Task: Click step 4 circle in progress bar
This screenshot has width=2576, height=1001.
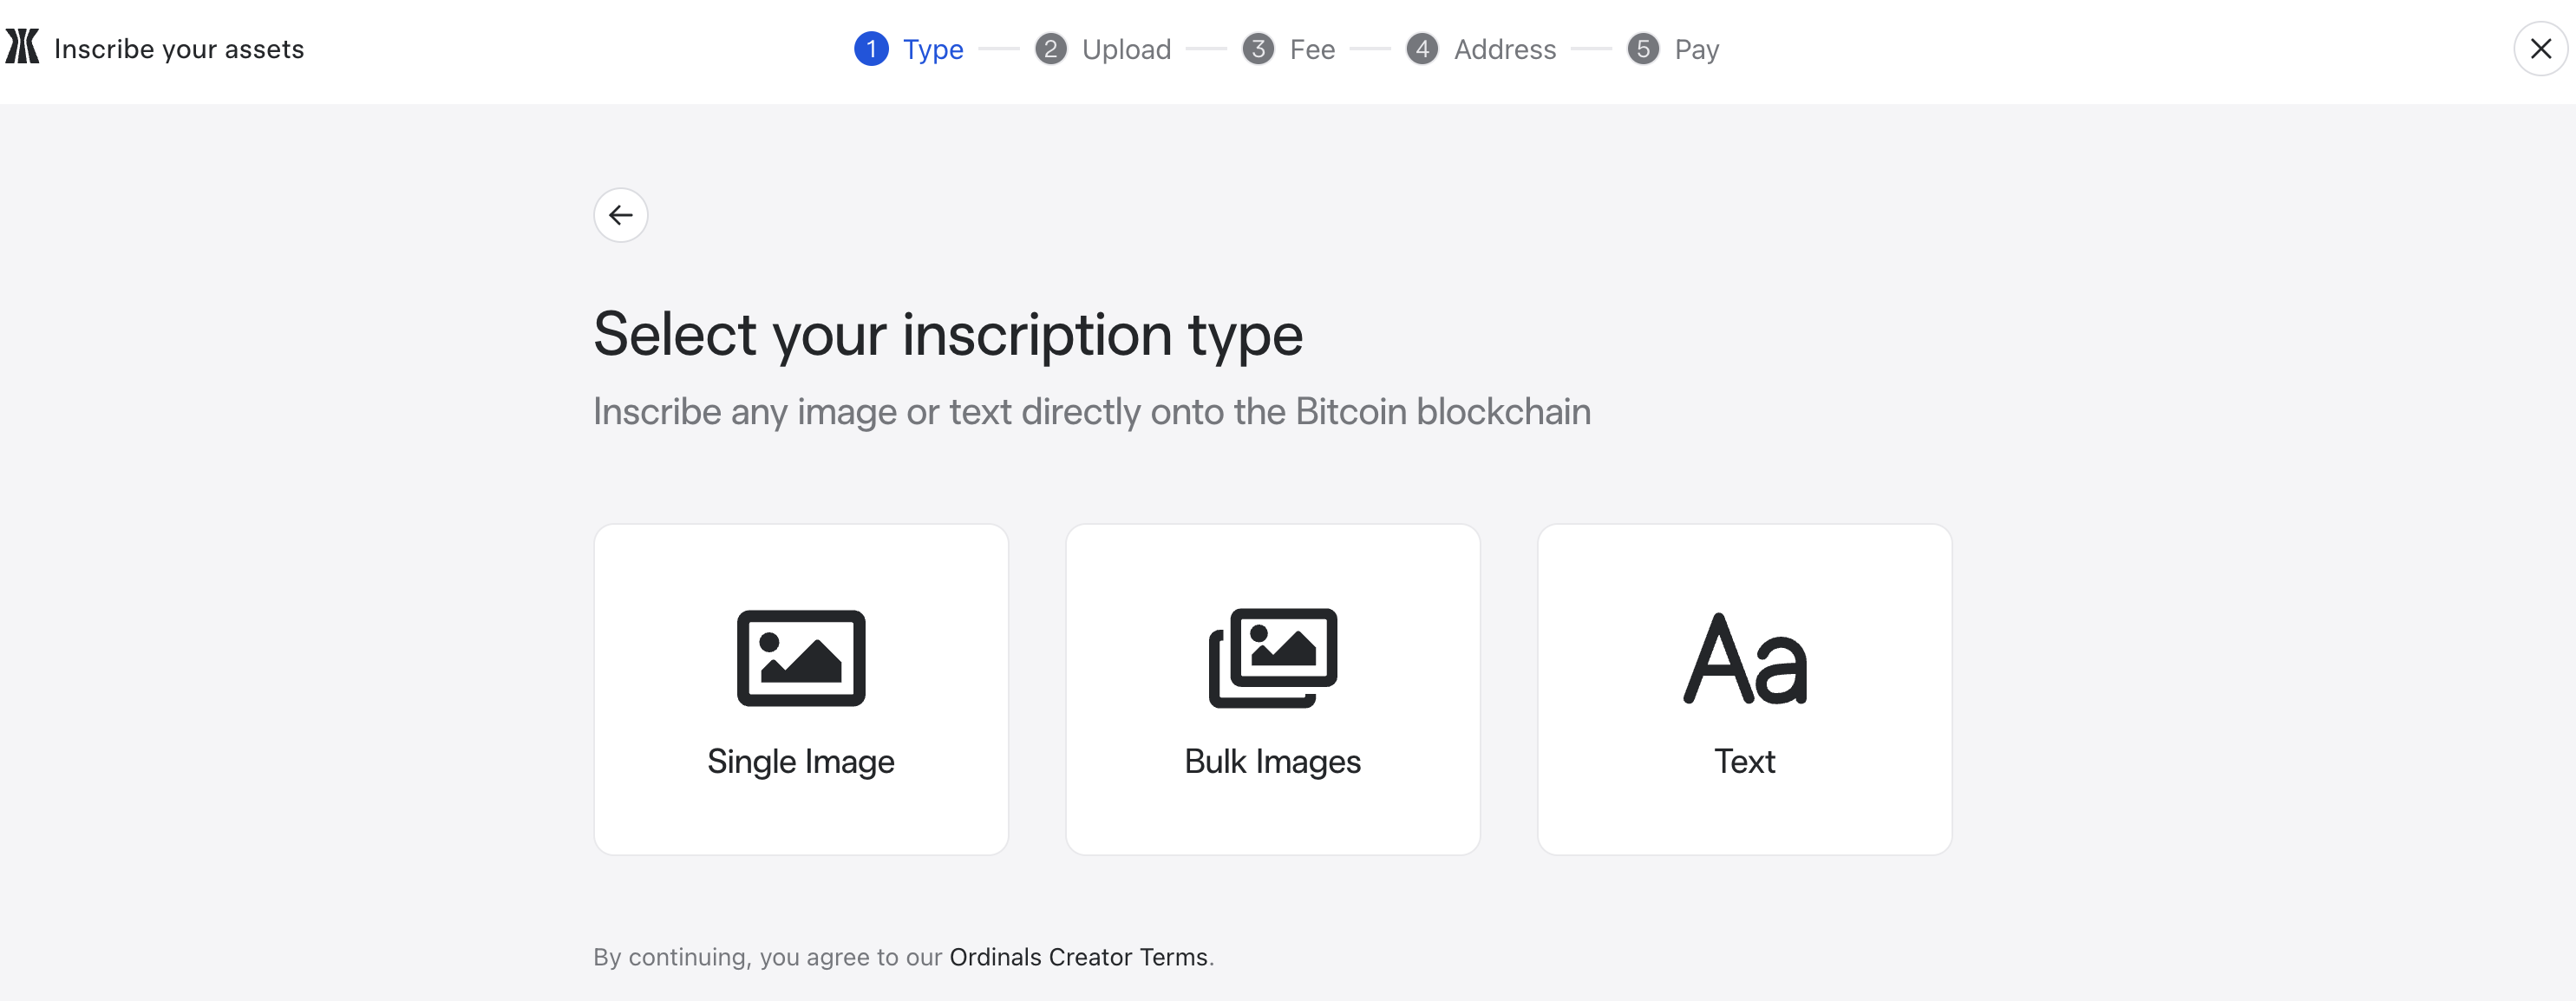Action: pos(1422,49)
